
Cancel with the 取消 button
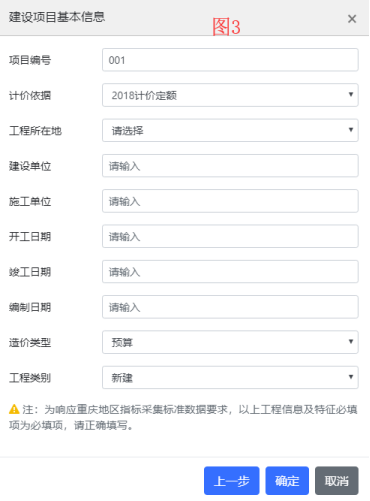337,481
